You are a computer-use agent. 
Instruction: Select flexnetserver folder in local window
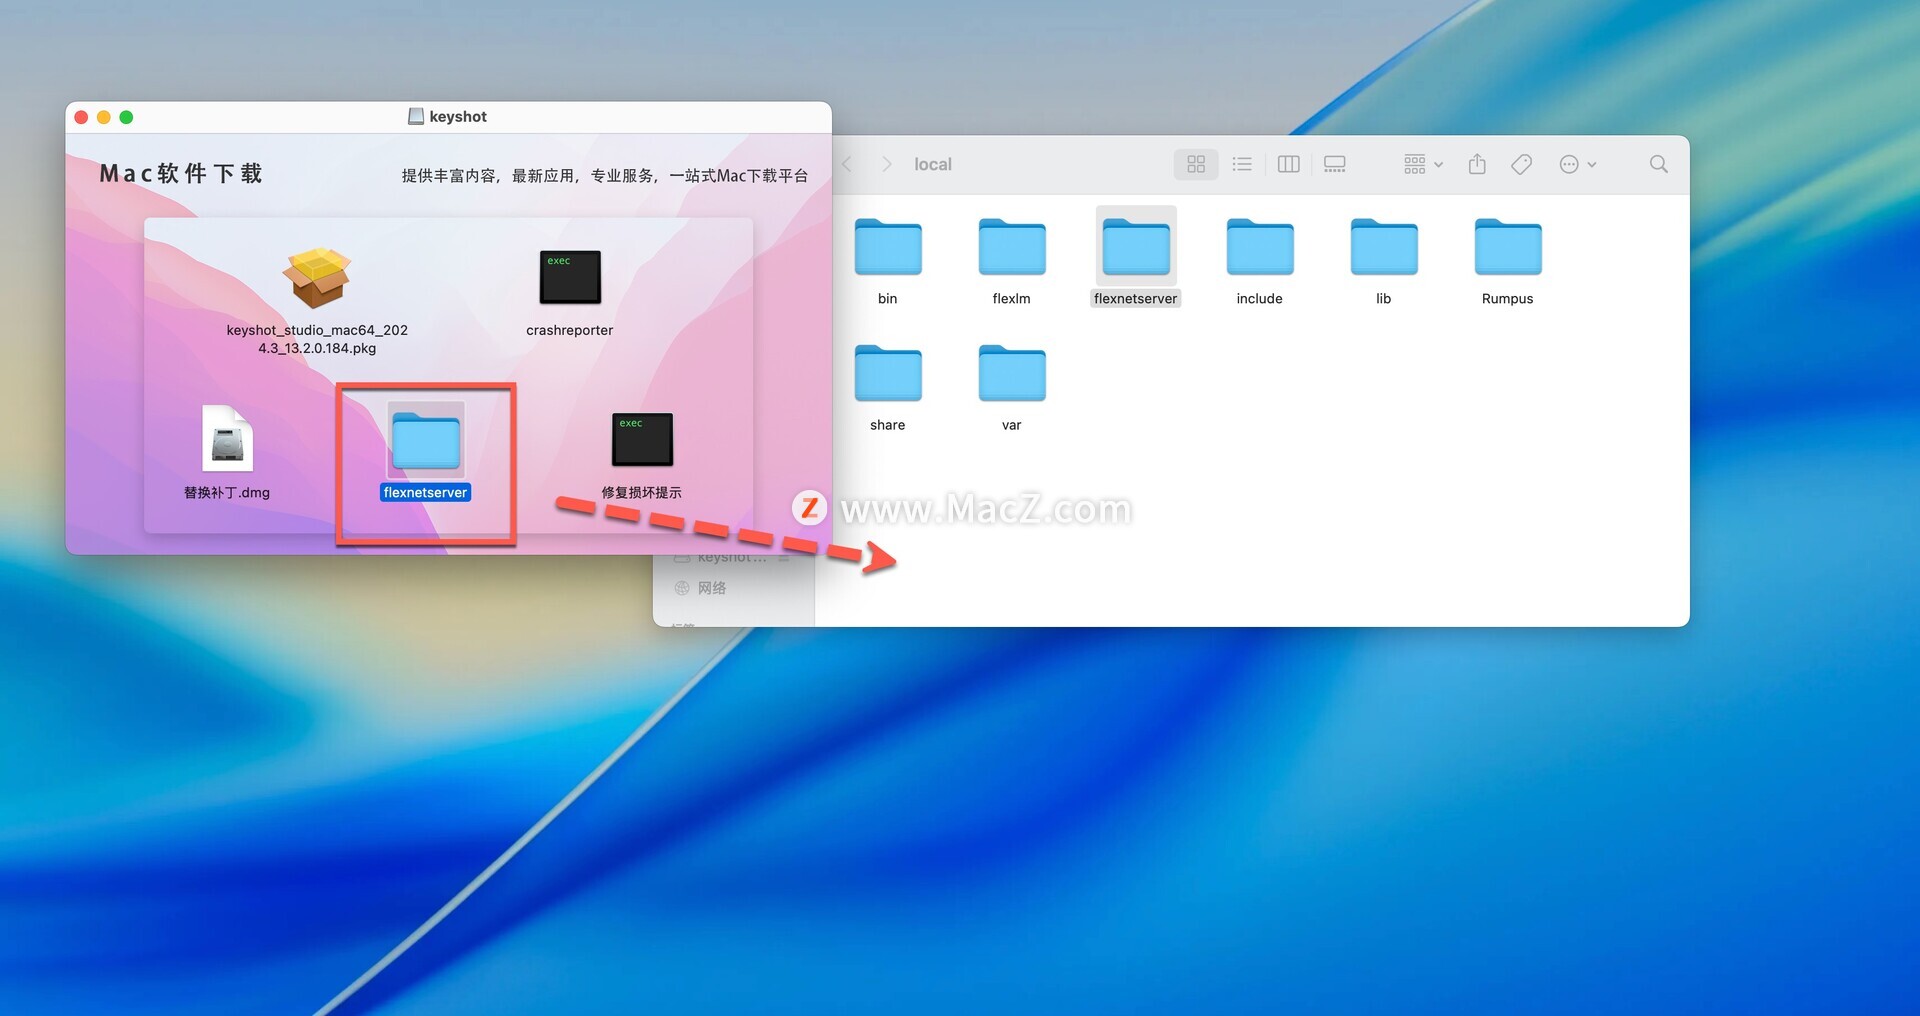click(1136, 247)
